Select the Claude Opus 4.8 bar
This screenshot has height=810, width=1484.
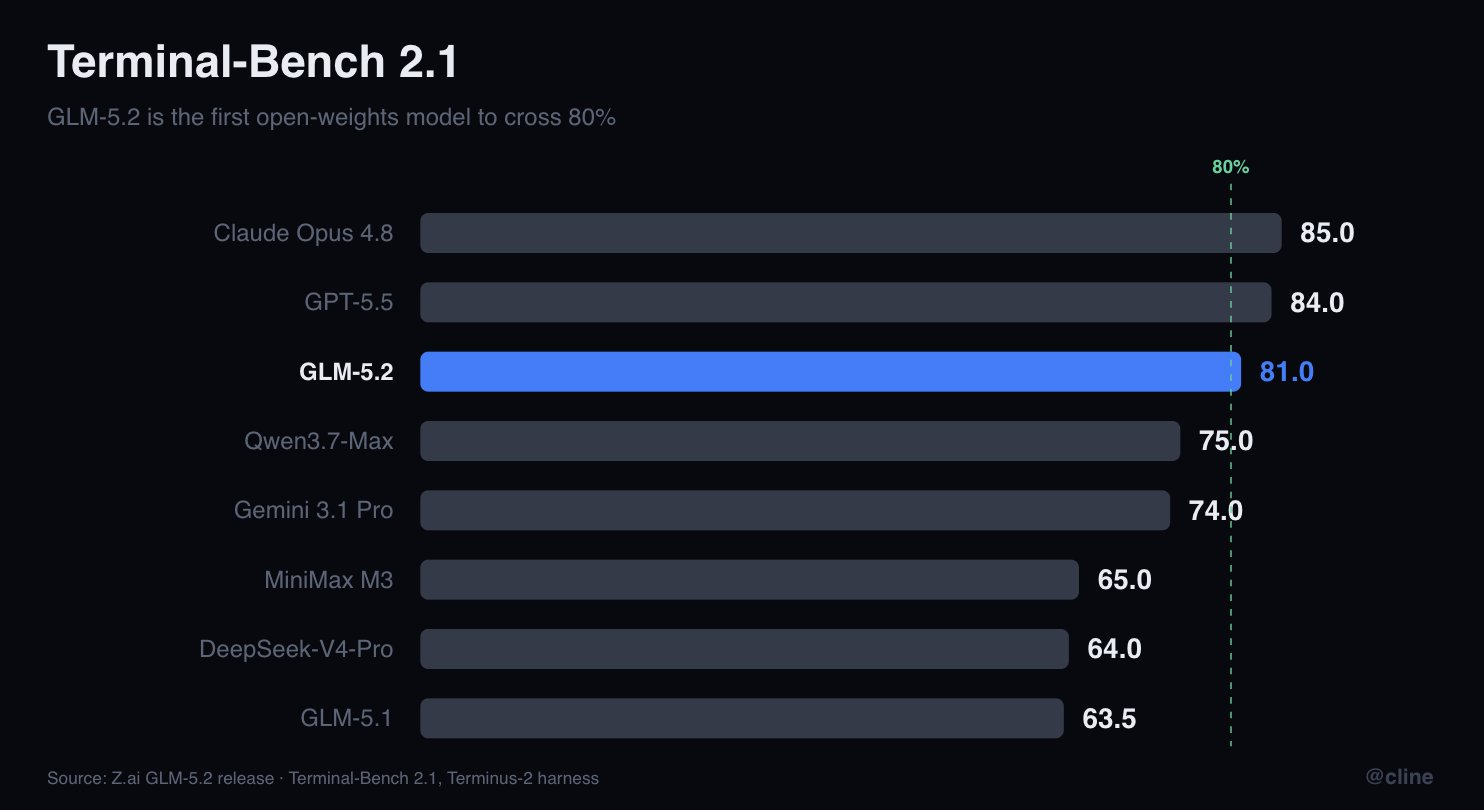click(850, 233)
